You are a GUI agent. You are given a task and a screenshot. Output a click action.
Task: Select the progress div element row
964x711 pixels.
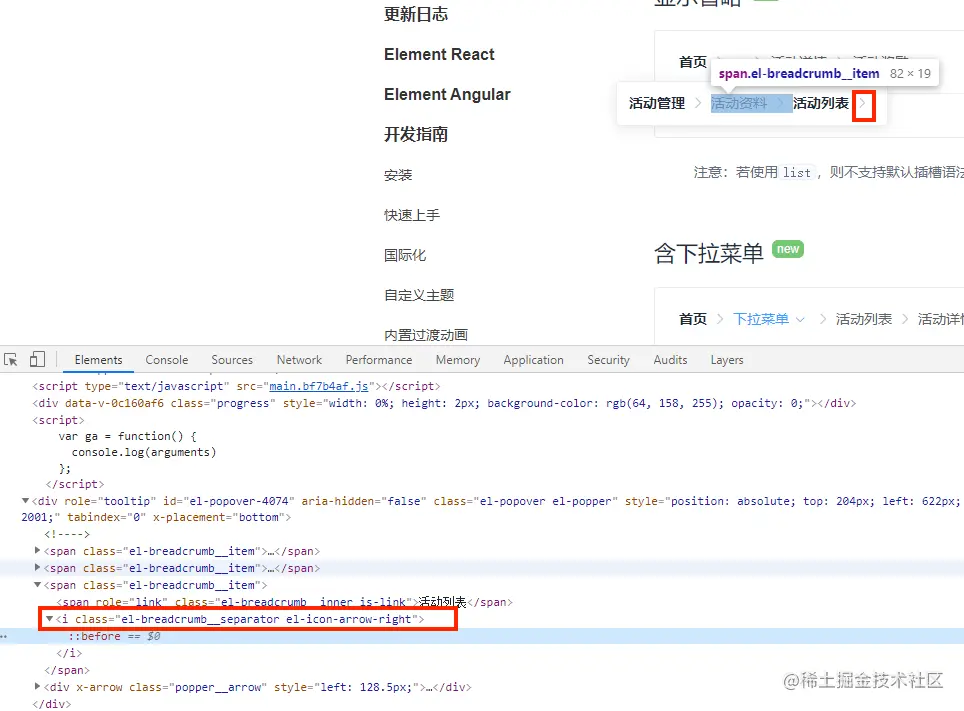click(x=444, y=403)
